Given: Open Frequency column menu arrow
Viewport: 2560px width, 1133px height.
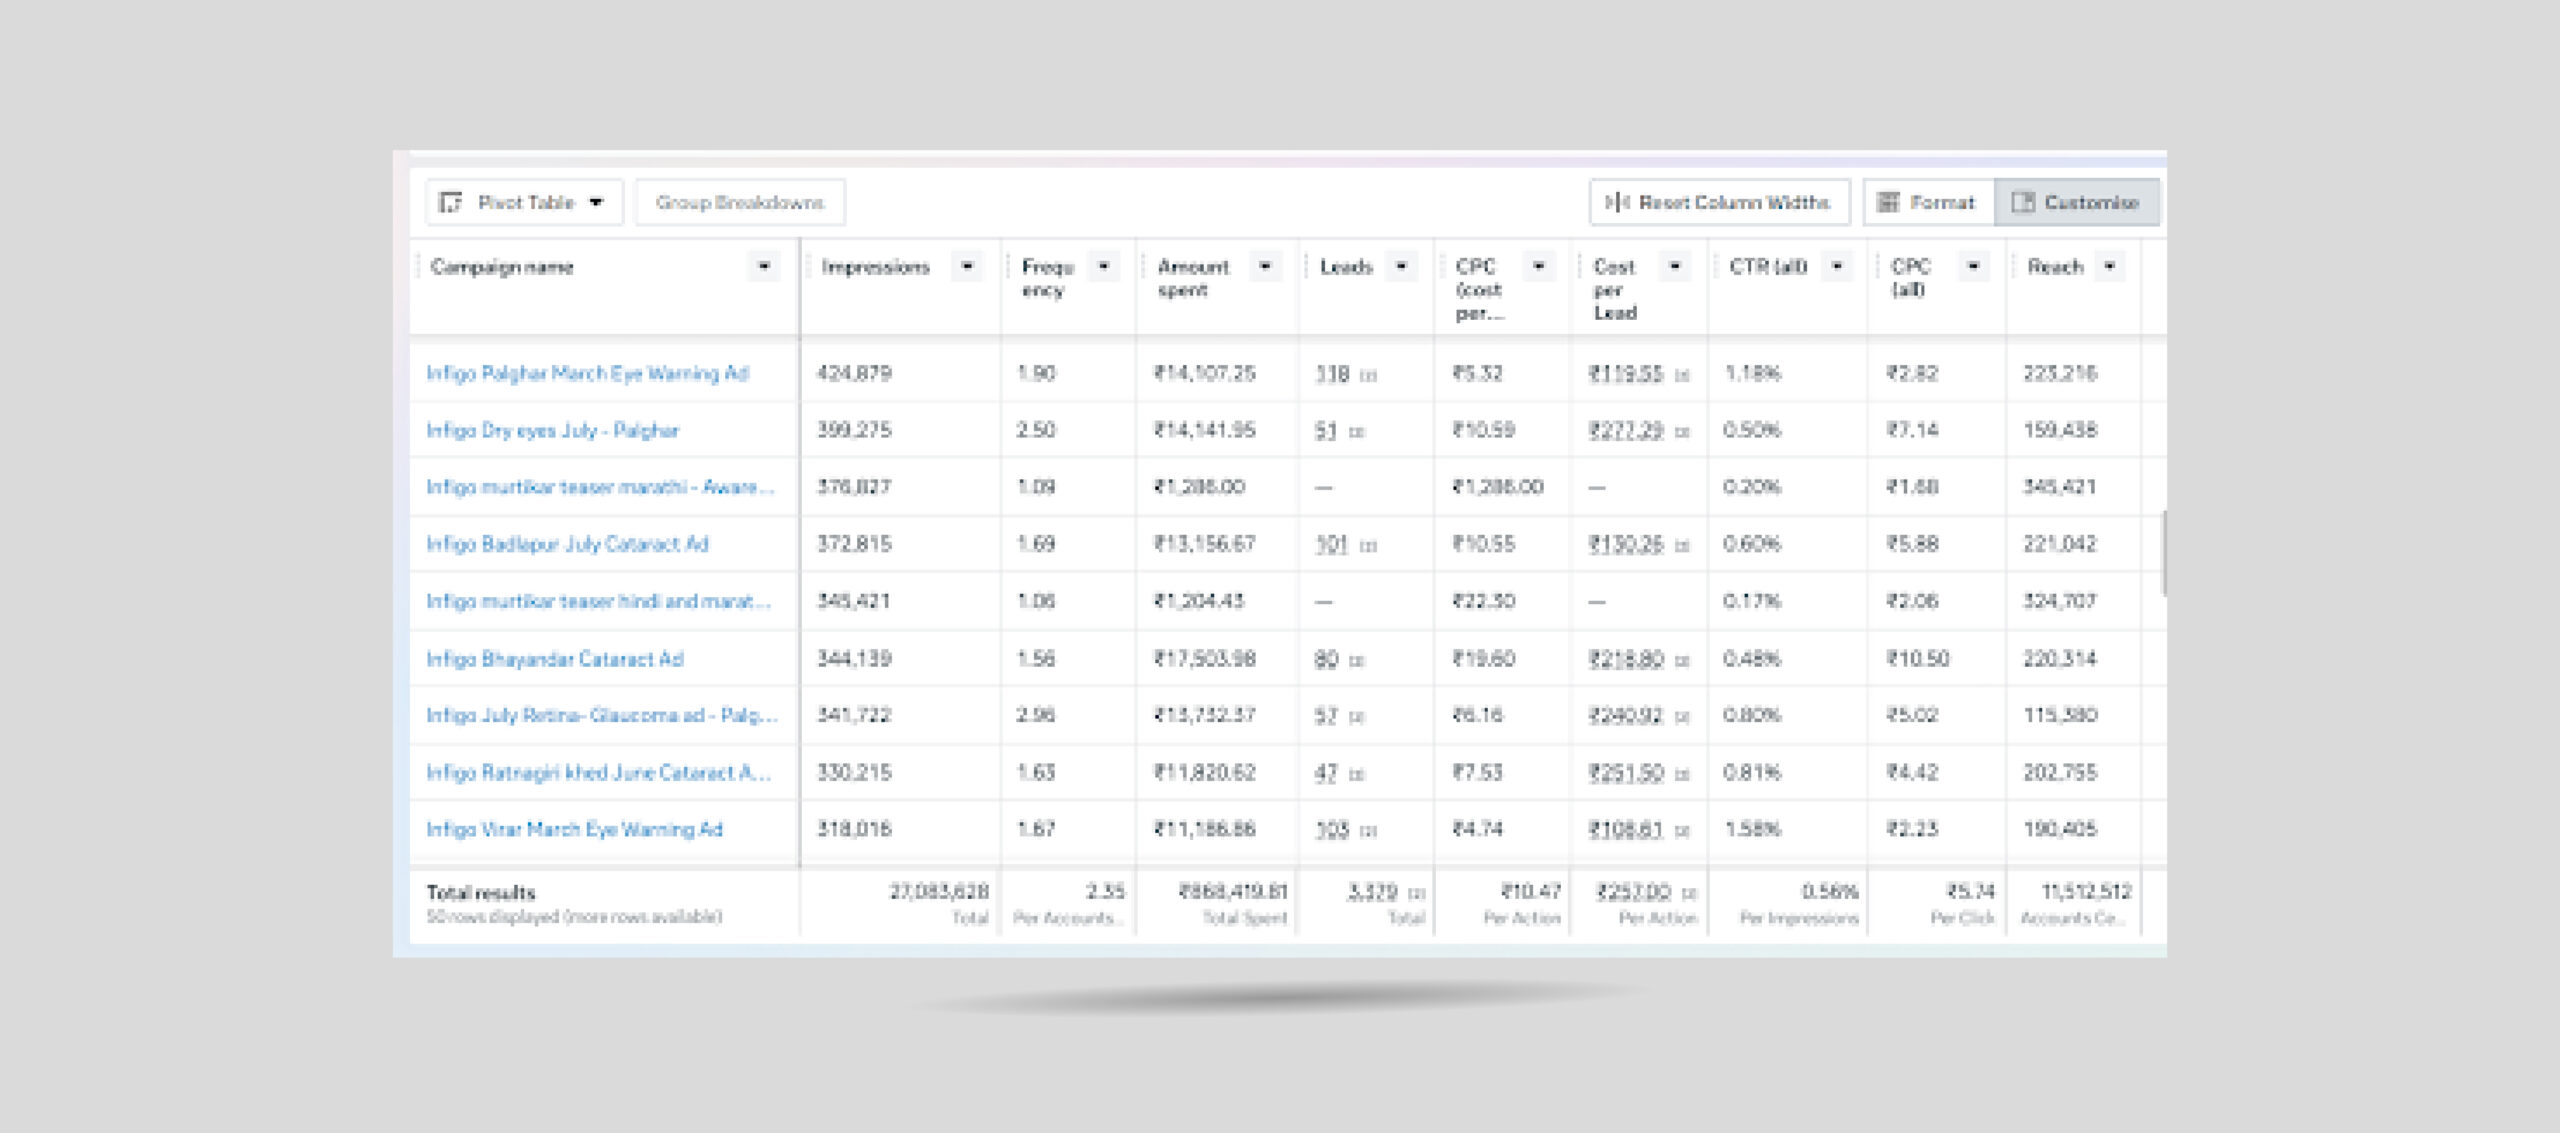Looking at the screenshot, I should click(x=1104, y=267).
